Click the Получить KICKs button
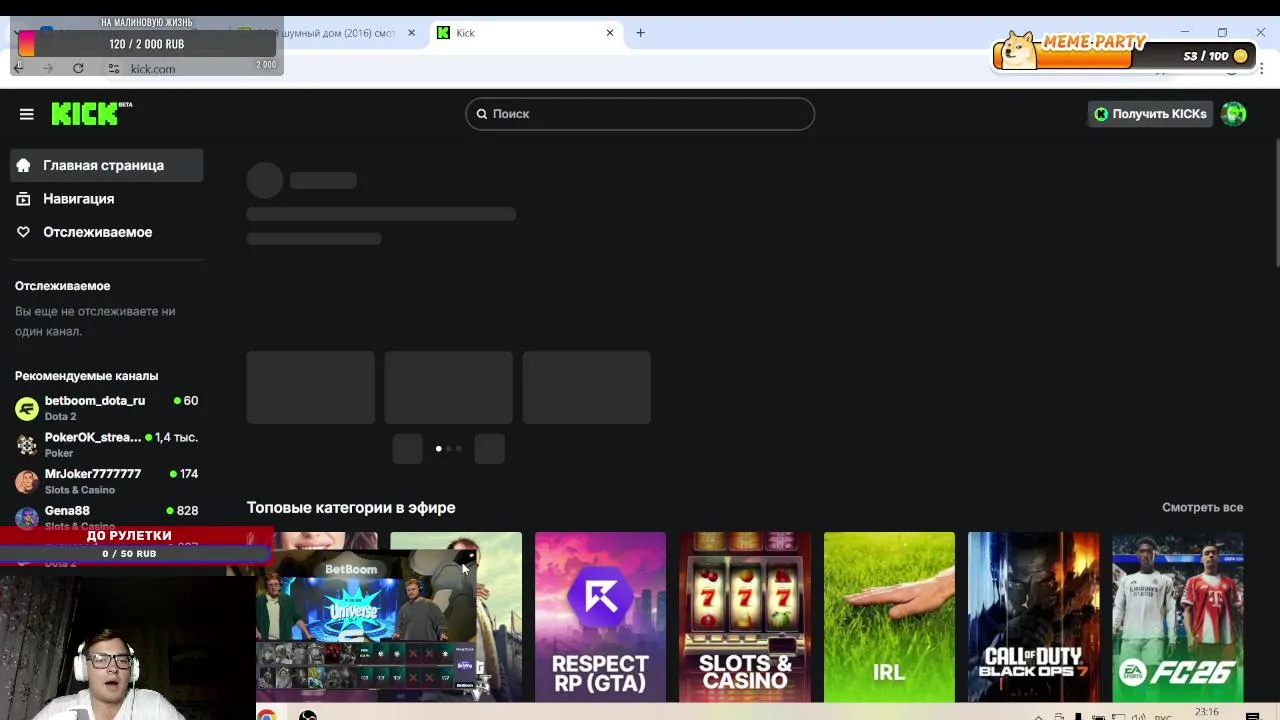The image size is (1280, 720). click(1150, 114)
